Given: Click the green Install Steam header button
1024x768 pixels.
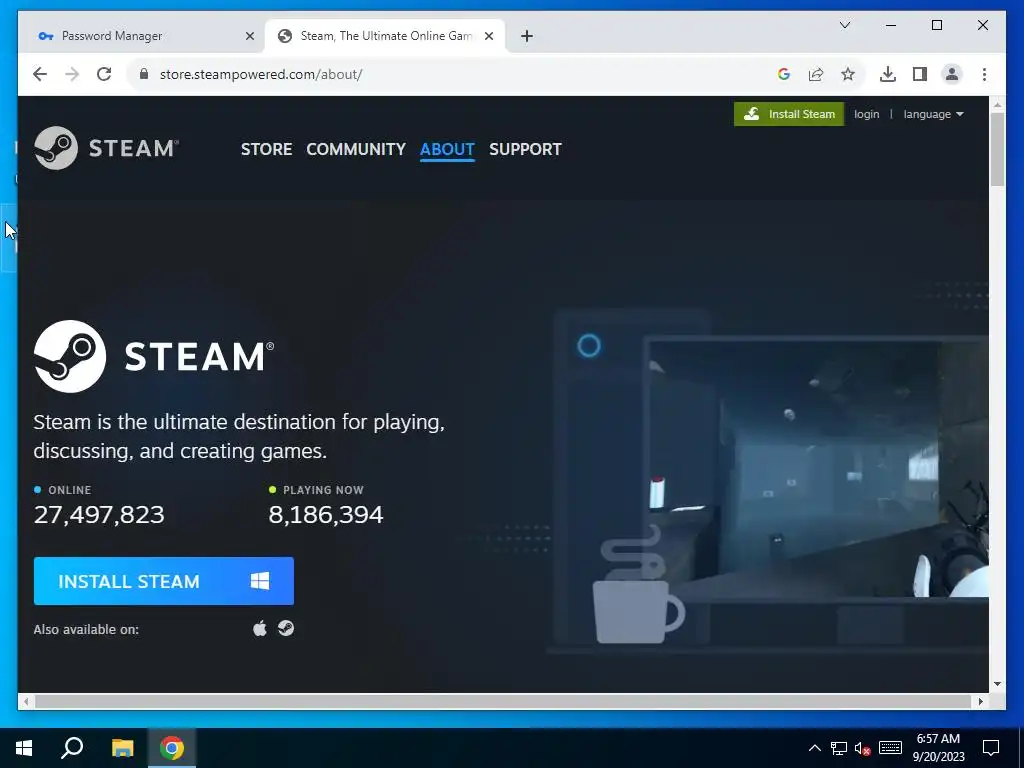Looking at the screenshot, I should pyautogui.click(x=789, y=114).
